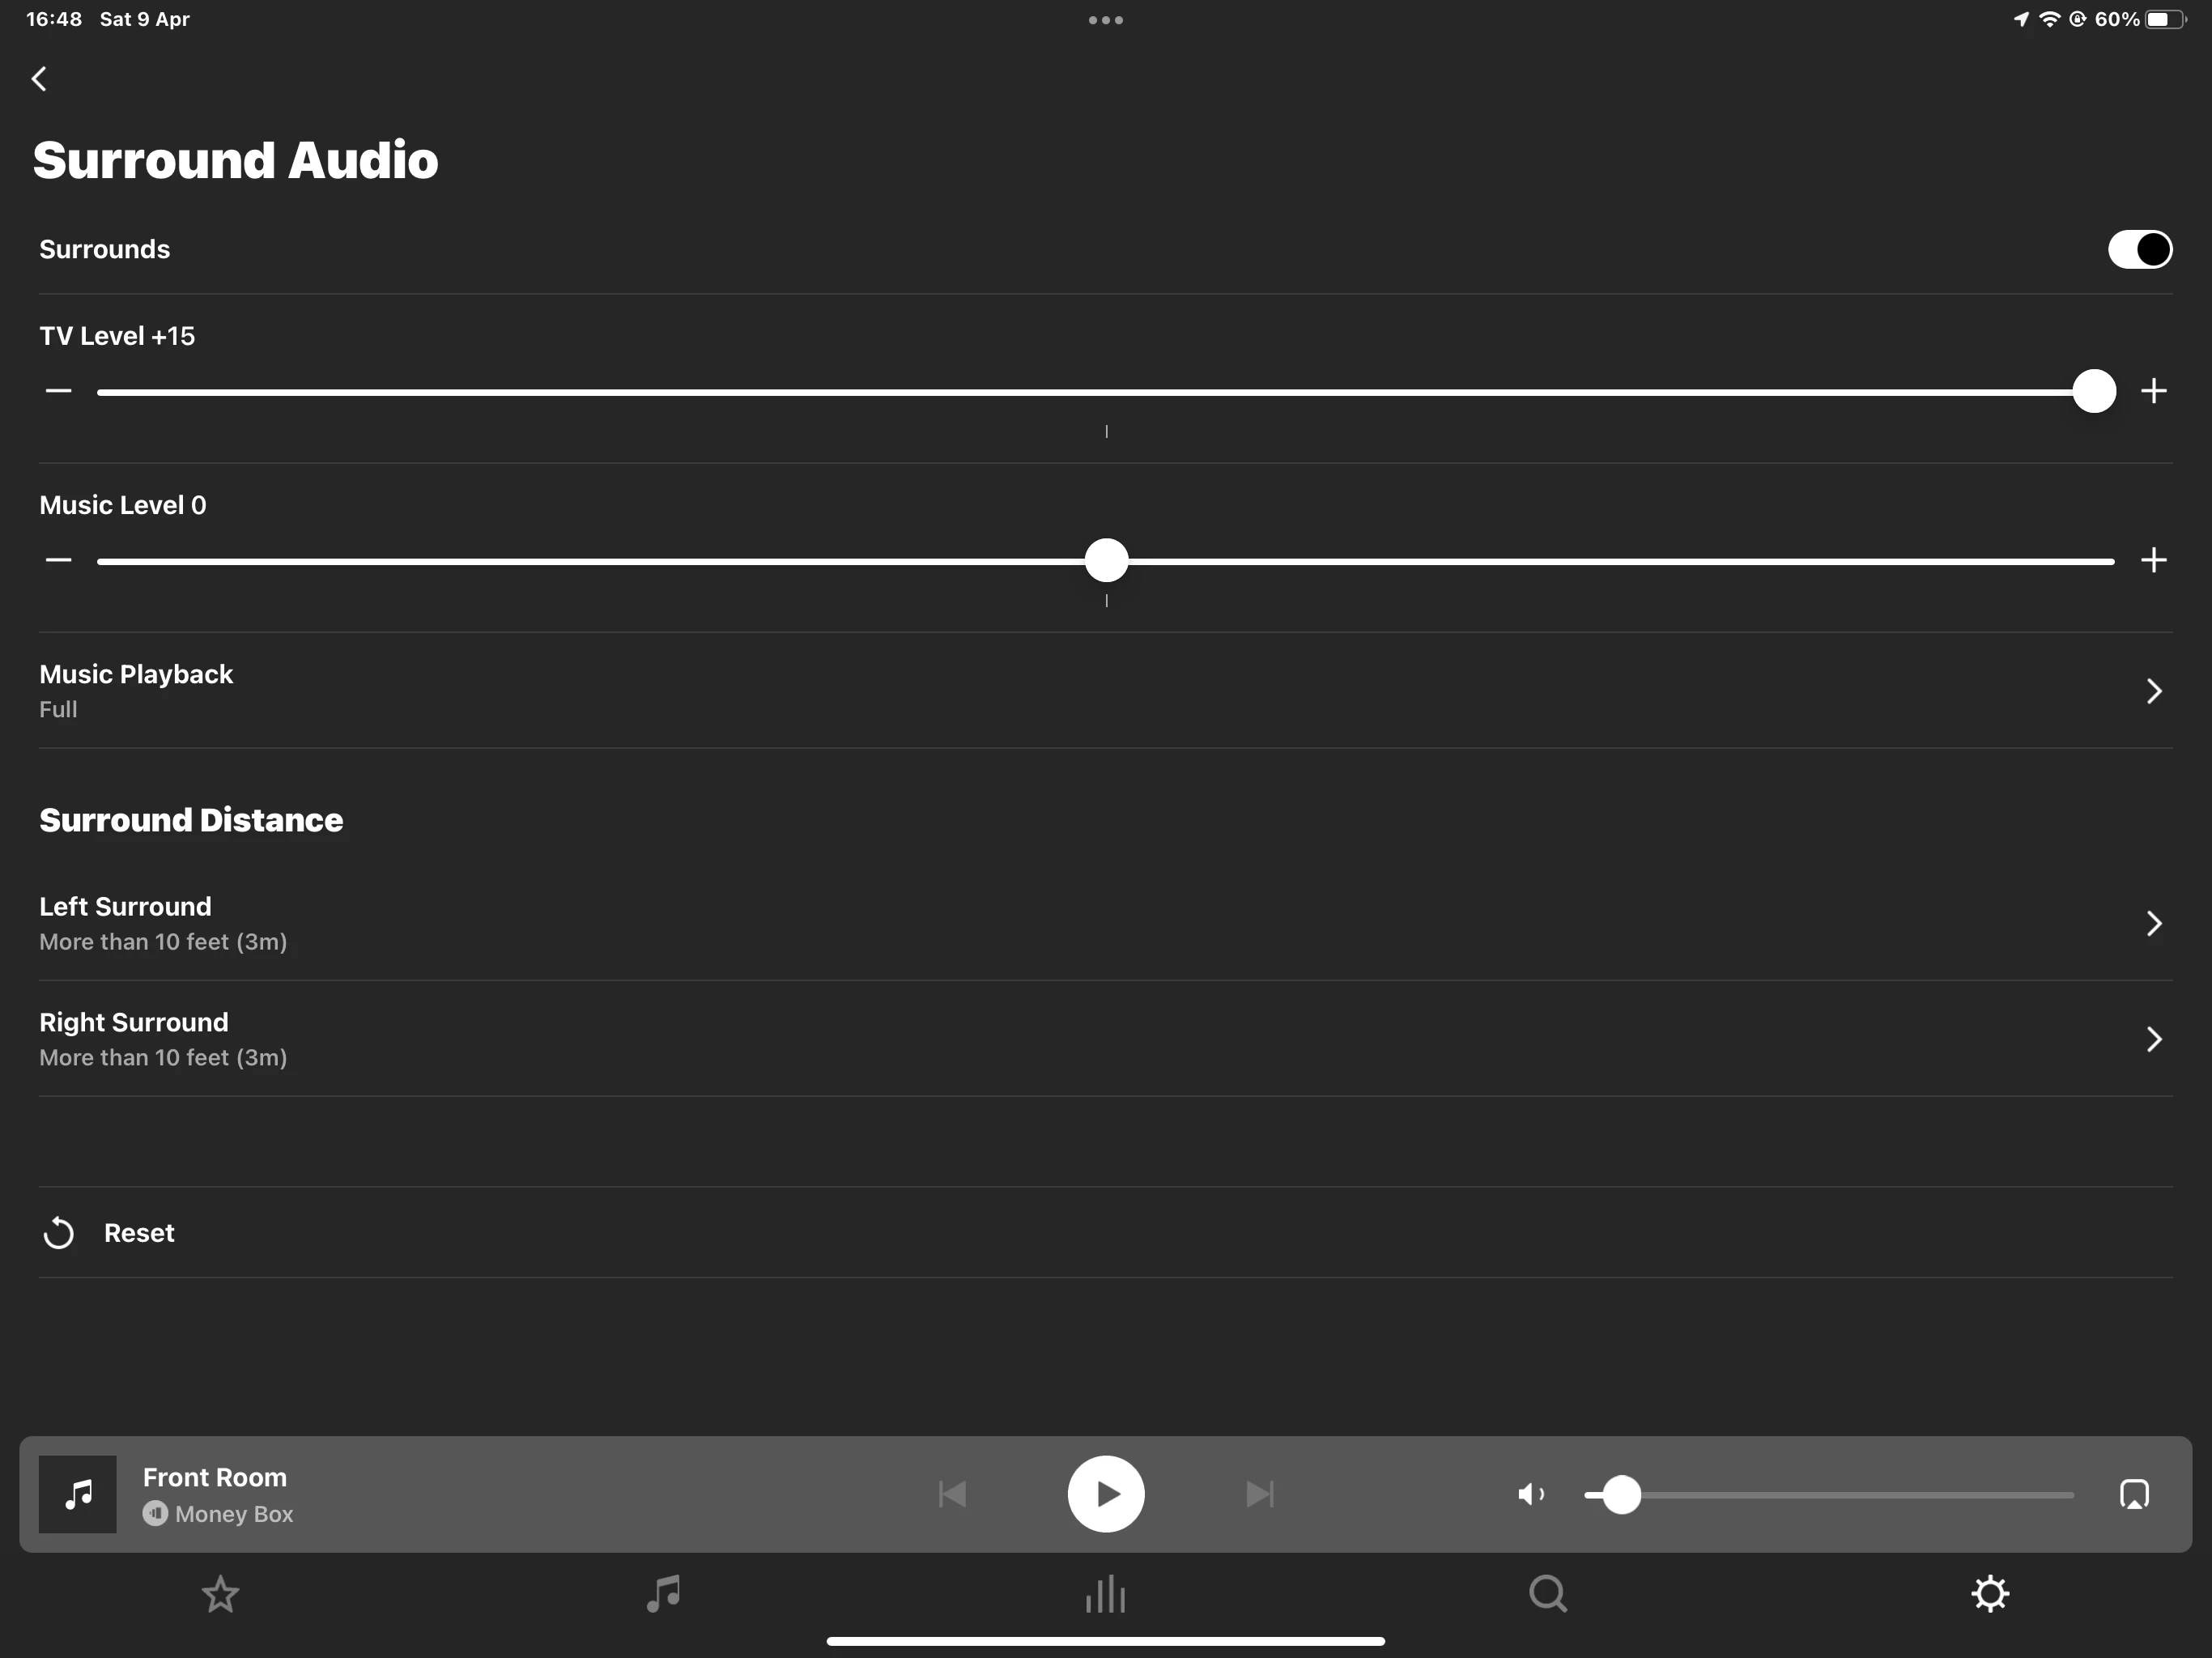Switch to the Rooms bars tab
The width and height of the screenshot is (2212, 1658).
coord(1105,1594)
